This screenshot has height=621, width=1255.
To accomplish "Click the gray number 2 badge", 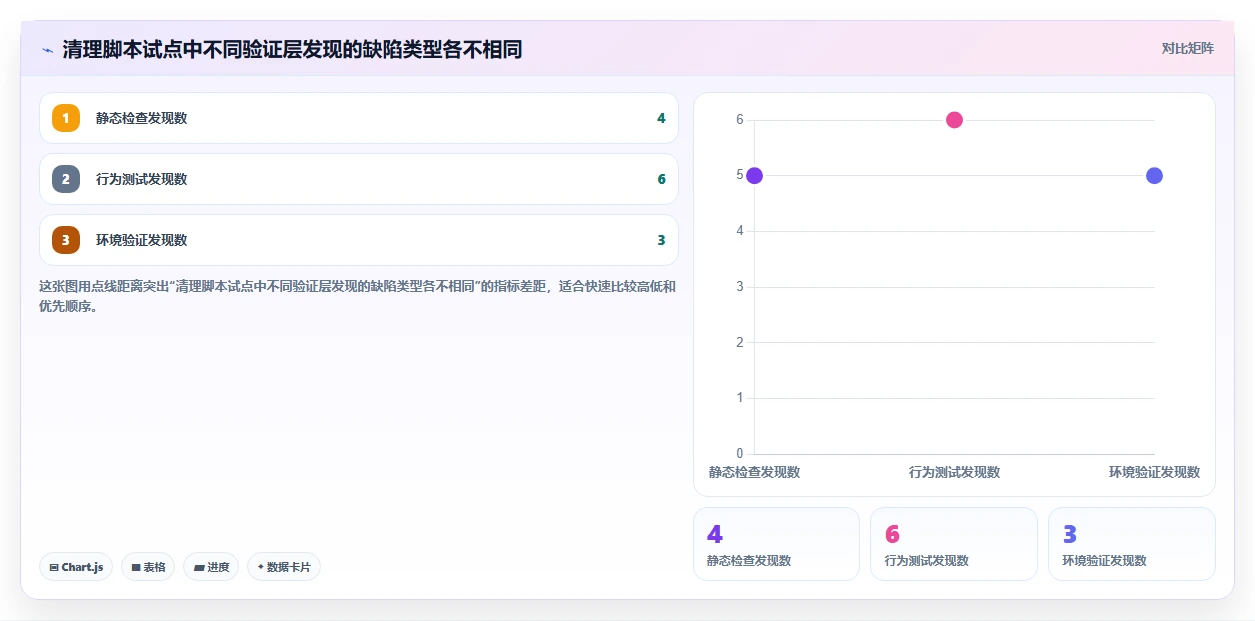I will click(66, 179).
